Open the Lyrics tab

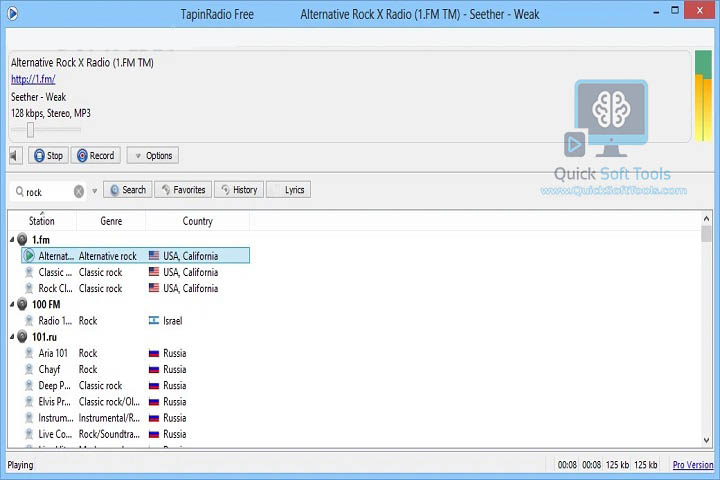click(x=289, y=190)
